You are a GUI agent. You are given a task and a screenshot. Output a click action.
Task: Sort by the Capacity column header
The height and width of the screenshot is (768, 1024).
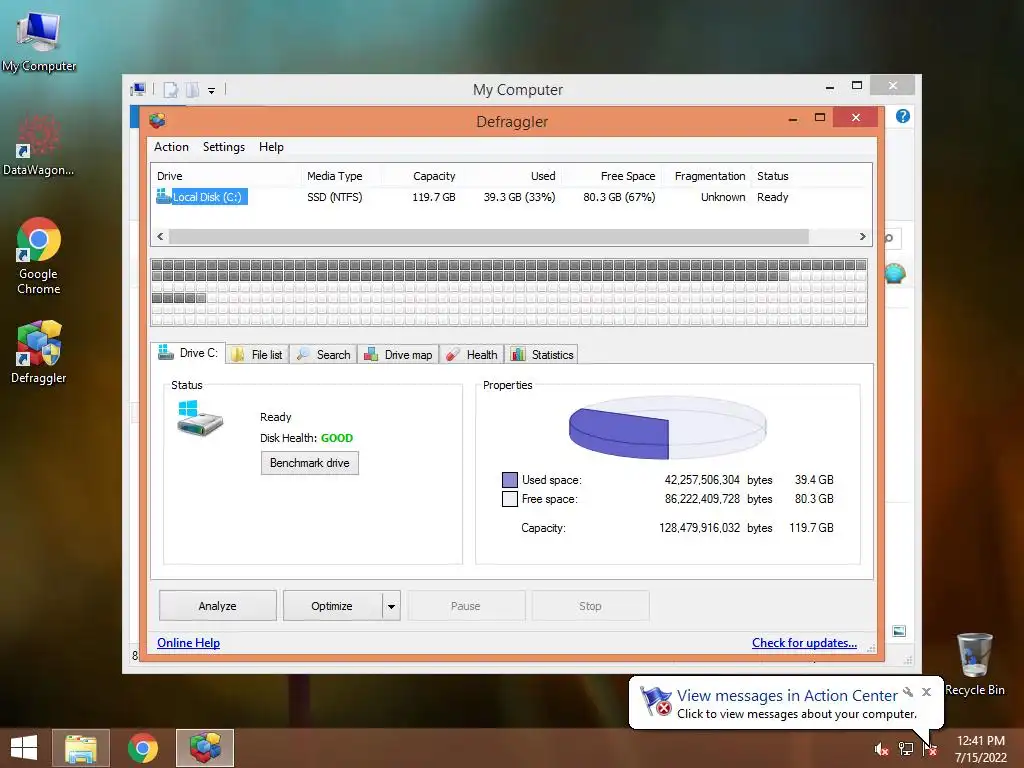coord(434,176)
